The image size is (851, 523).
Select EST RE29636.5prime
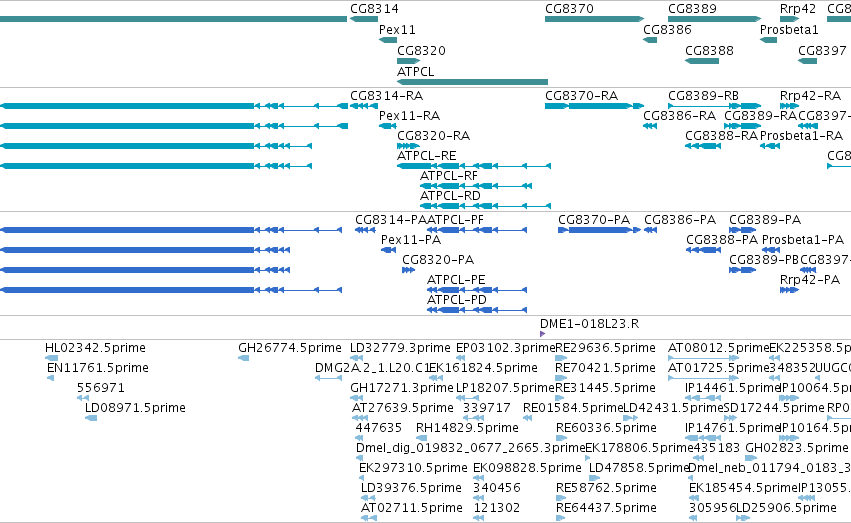(x=605, y=348)
